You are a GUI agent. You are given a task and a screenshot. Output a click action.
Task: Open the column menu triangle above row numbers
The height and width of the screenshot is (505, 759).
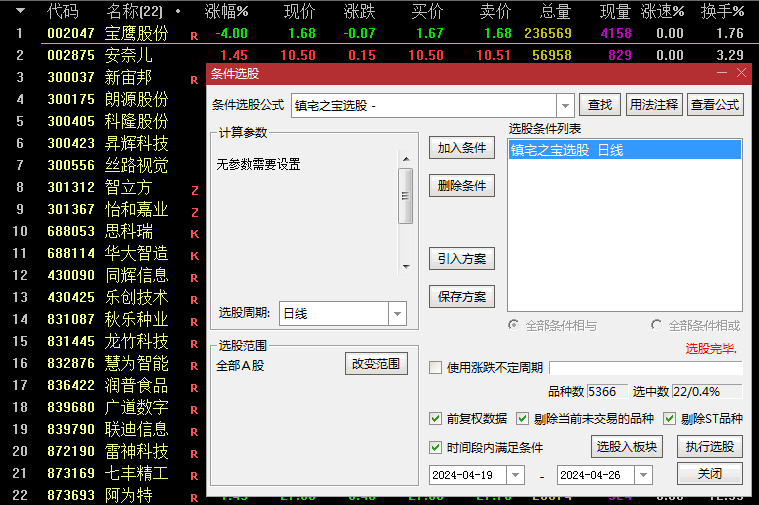(x=20, y=10)
